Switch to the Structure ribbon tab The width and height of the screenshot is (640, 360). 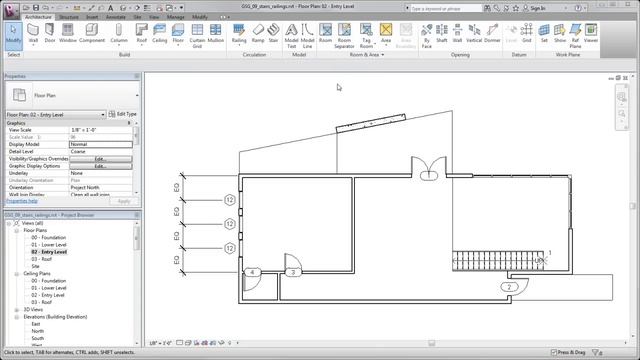(x=69, y=17)
